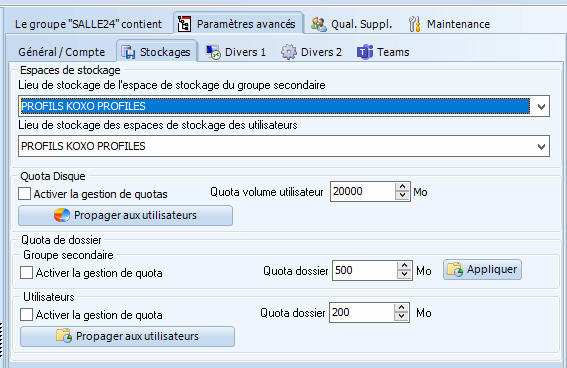Expand the secondary group storage location dropdown

pyautogui.click(x=541, y=107)
